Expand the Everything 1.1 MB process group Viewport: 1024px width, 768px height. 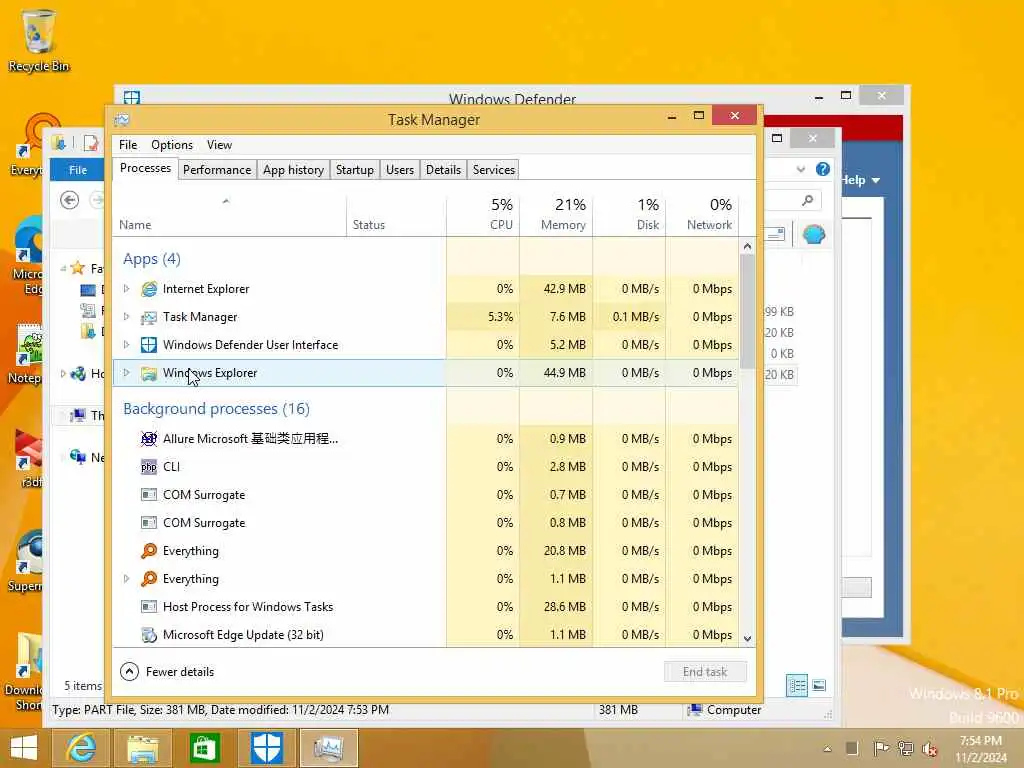click(x=127, y=579)
